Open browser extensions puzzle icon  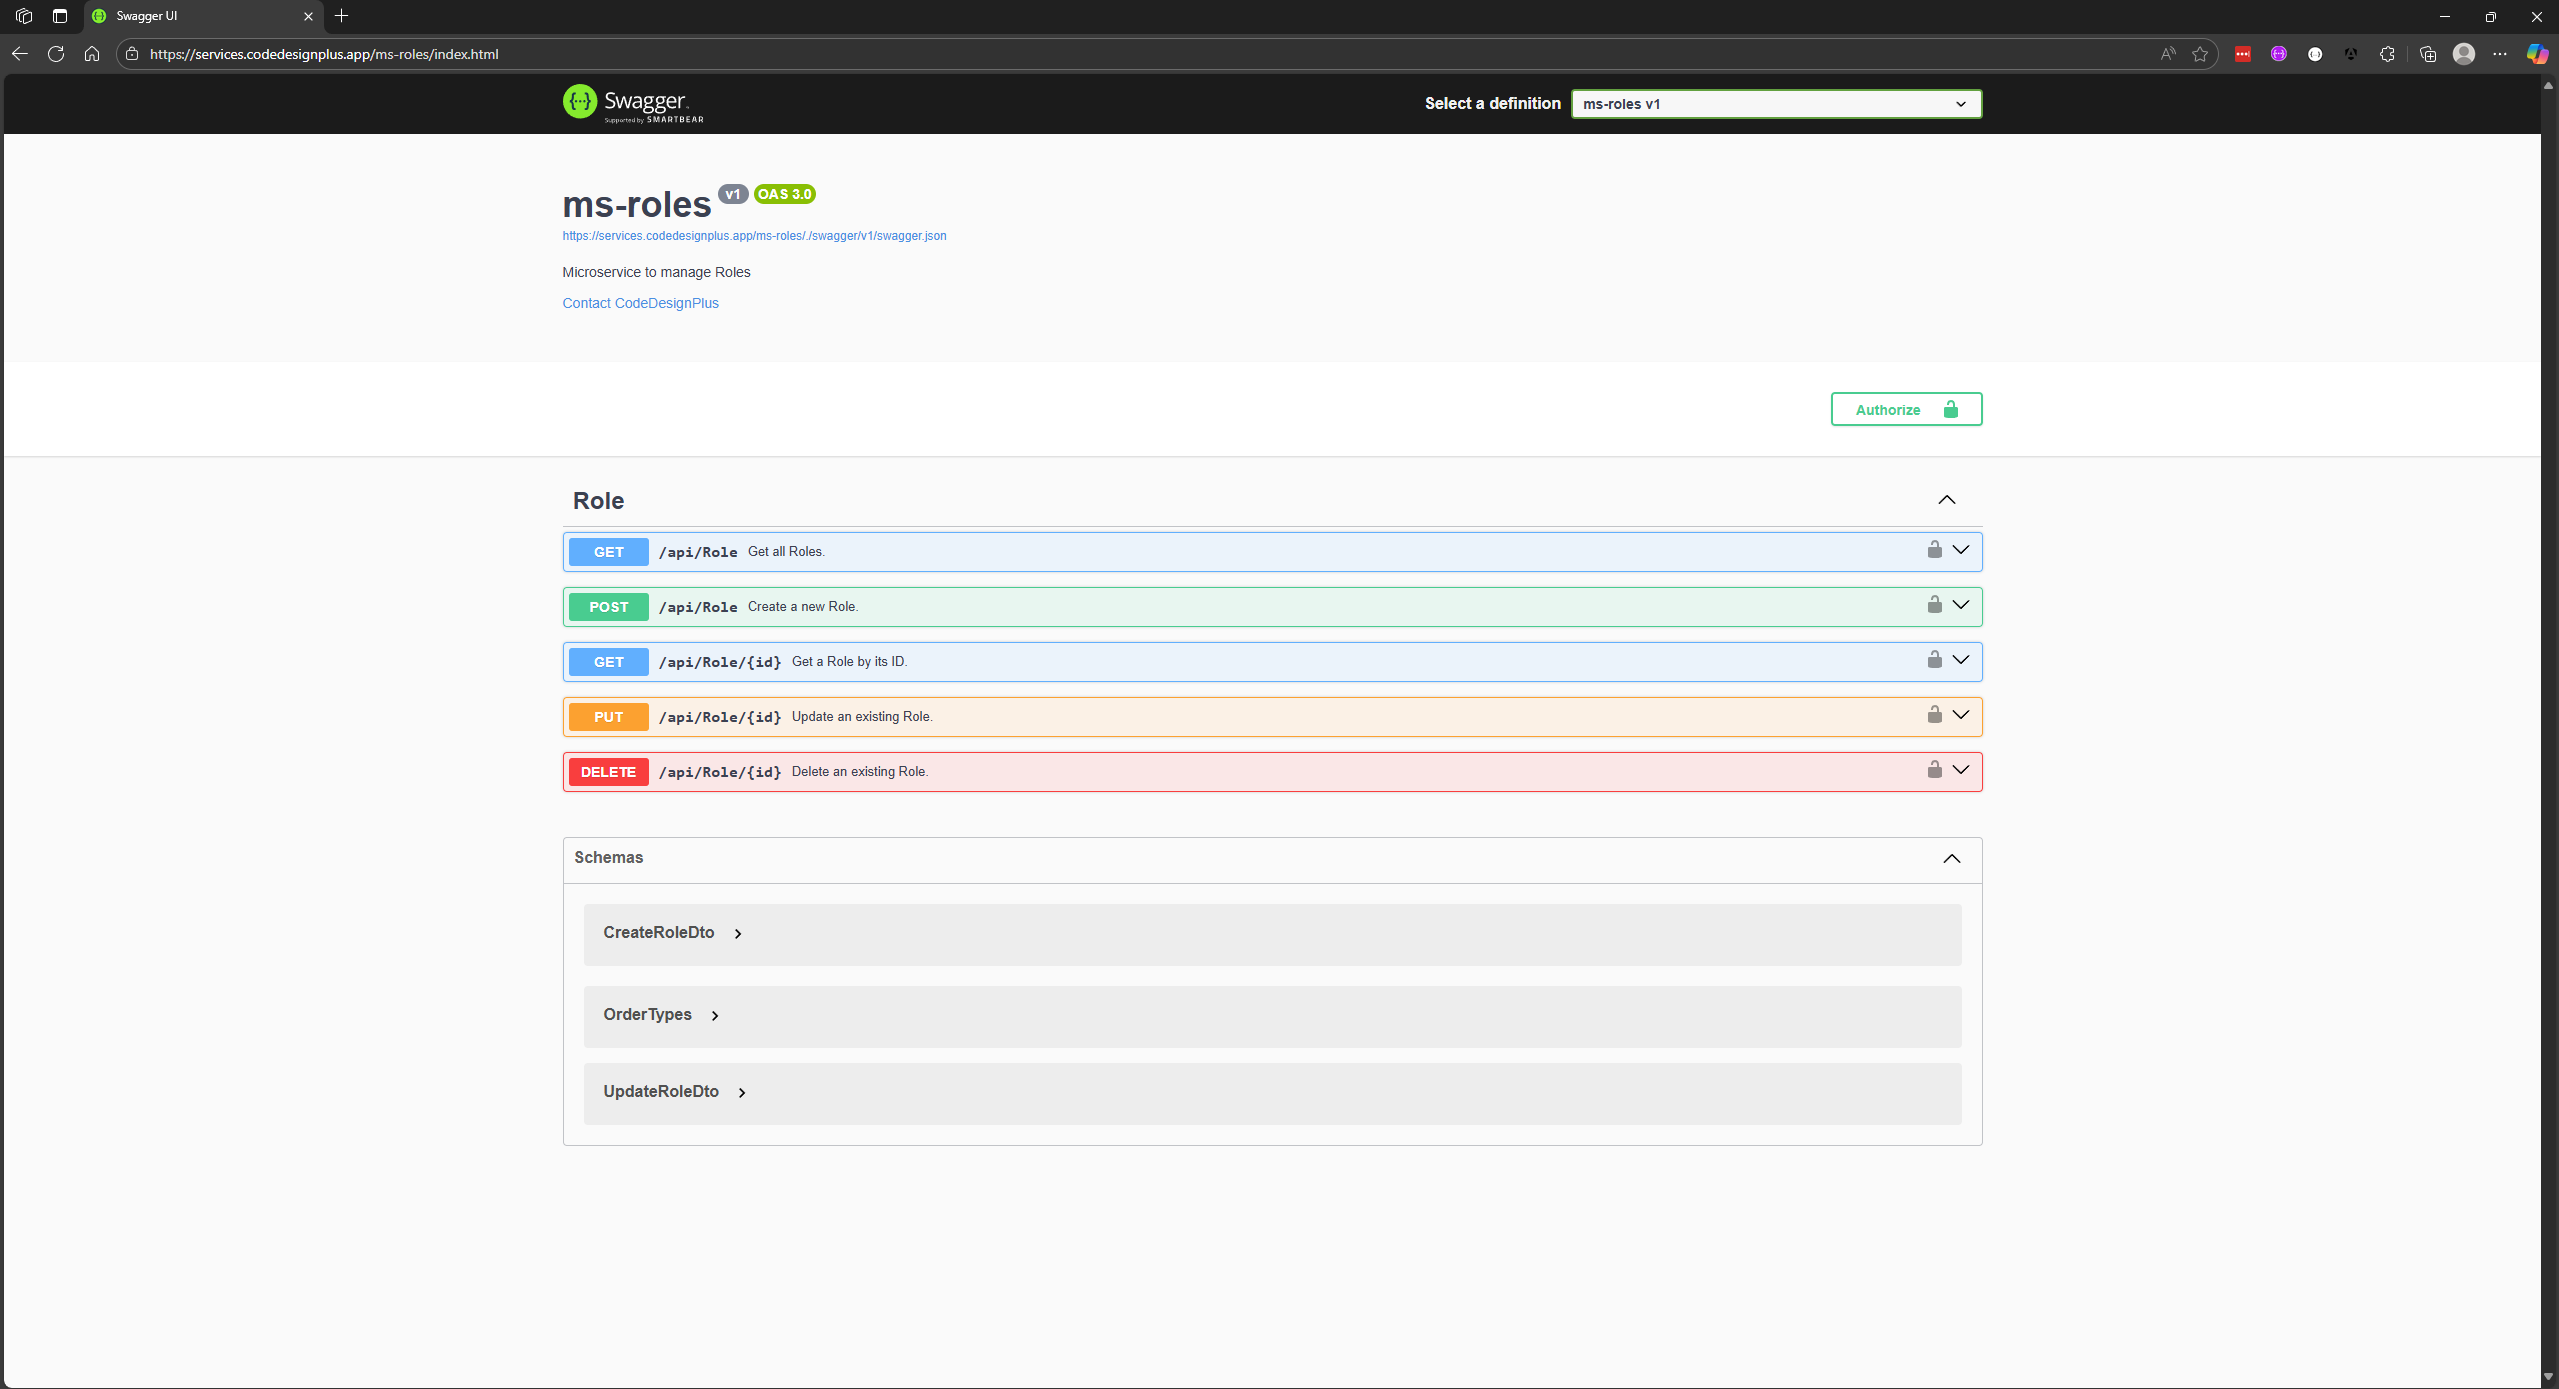(x=2387, y=54)
